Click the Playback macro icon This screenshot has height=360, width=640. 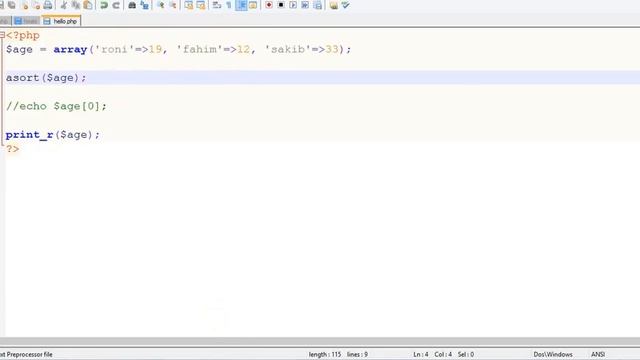click(x=293, y=5)
